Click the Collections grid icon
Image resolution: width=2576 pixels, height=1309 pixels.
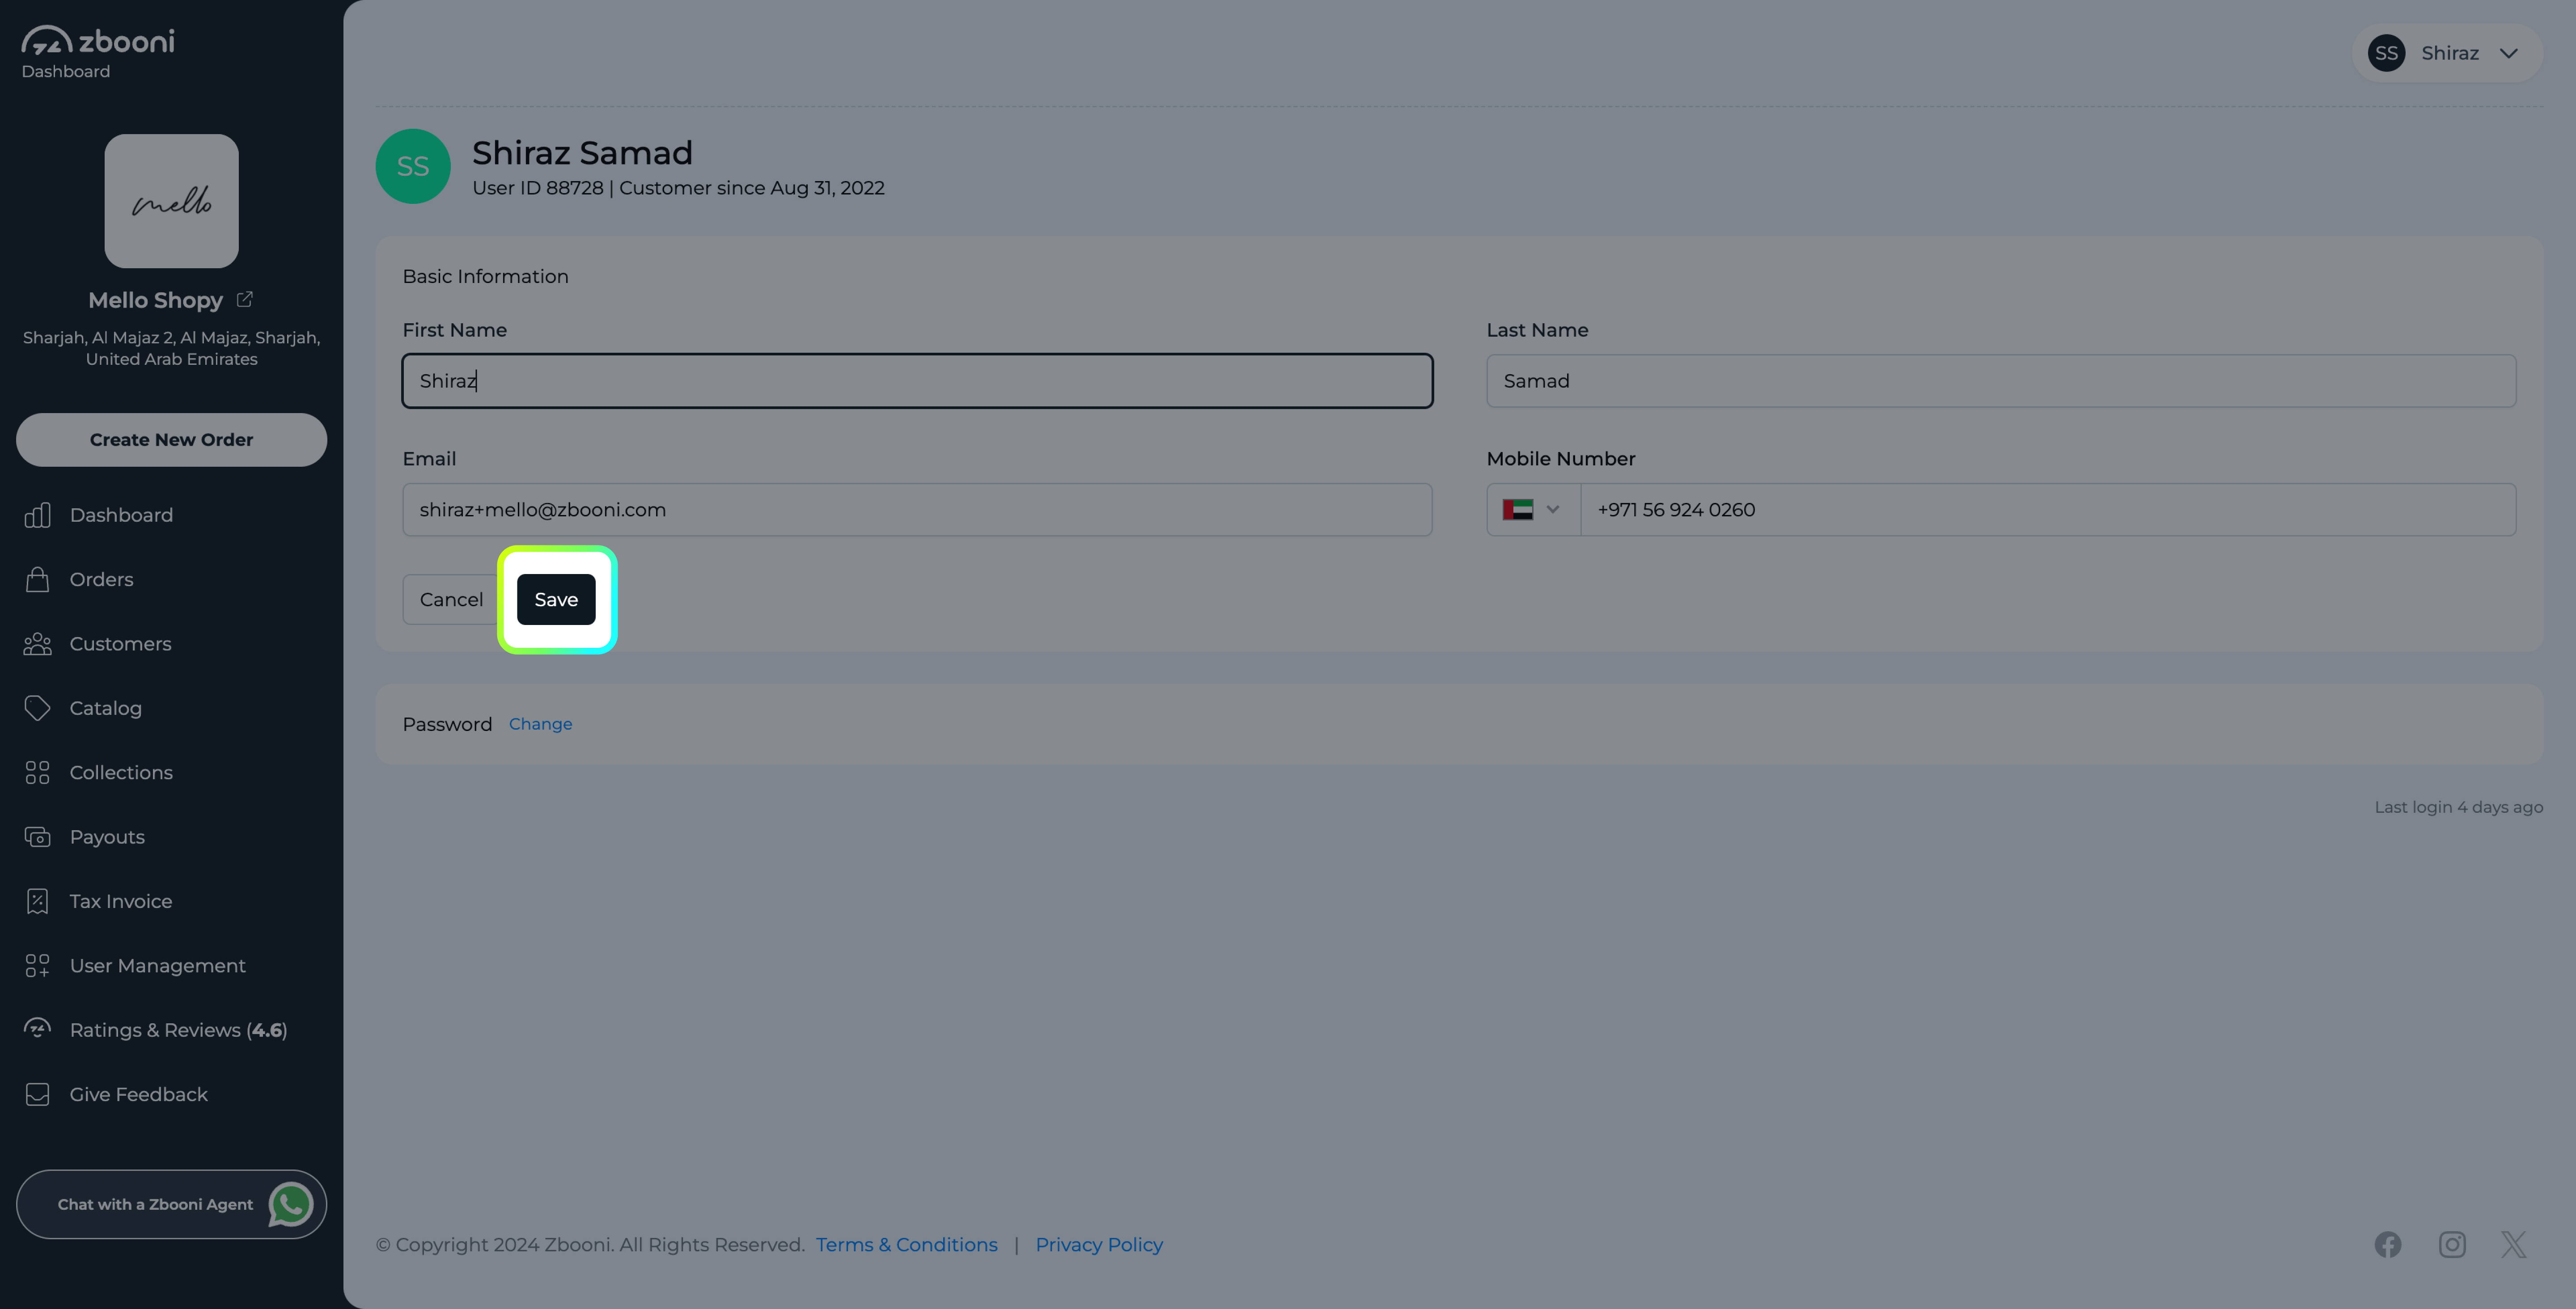[37, 772]
